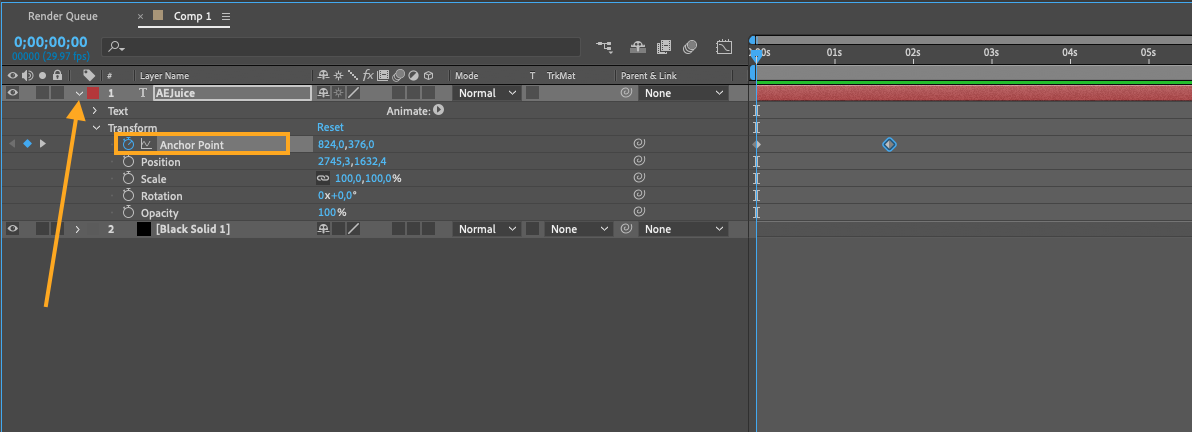
Task: Open the AEJuice Parent & Link dropdown
Action: [x=683, y=93]
